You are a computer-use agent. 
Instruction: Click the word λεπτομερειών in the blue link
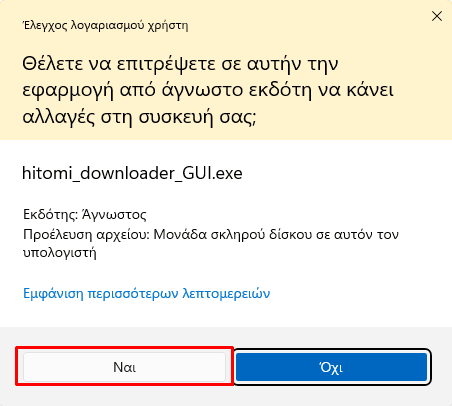[x=226, y=294]
